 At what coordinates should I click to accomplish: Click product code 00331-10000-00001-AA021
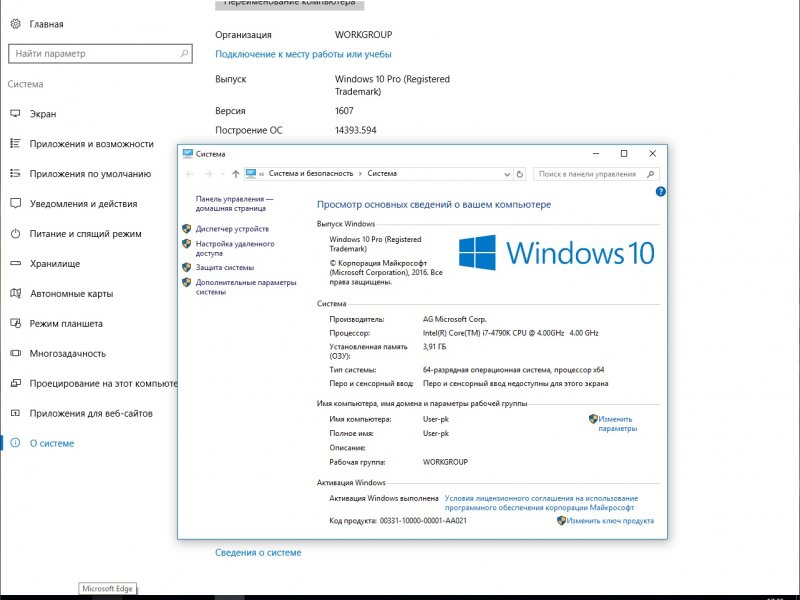coord(423,521)
